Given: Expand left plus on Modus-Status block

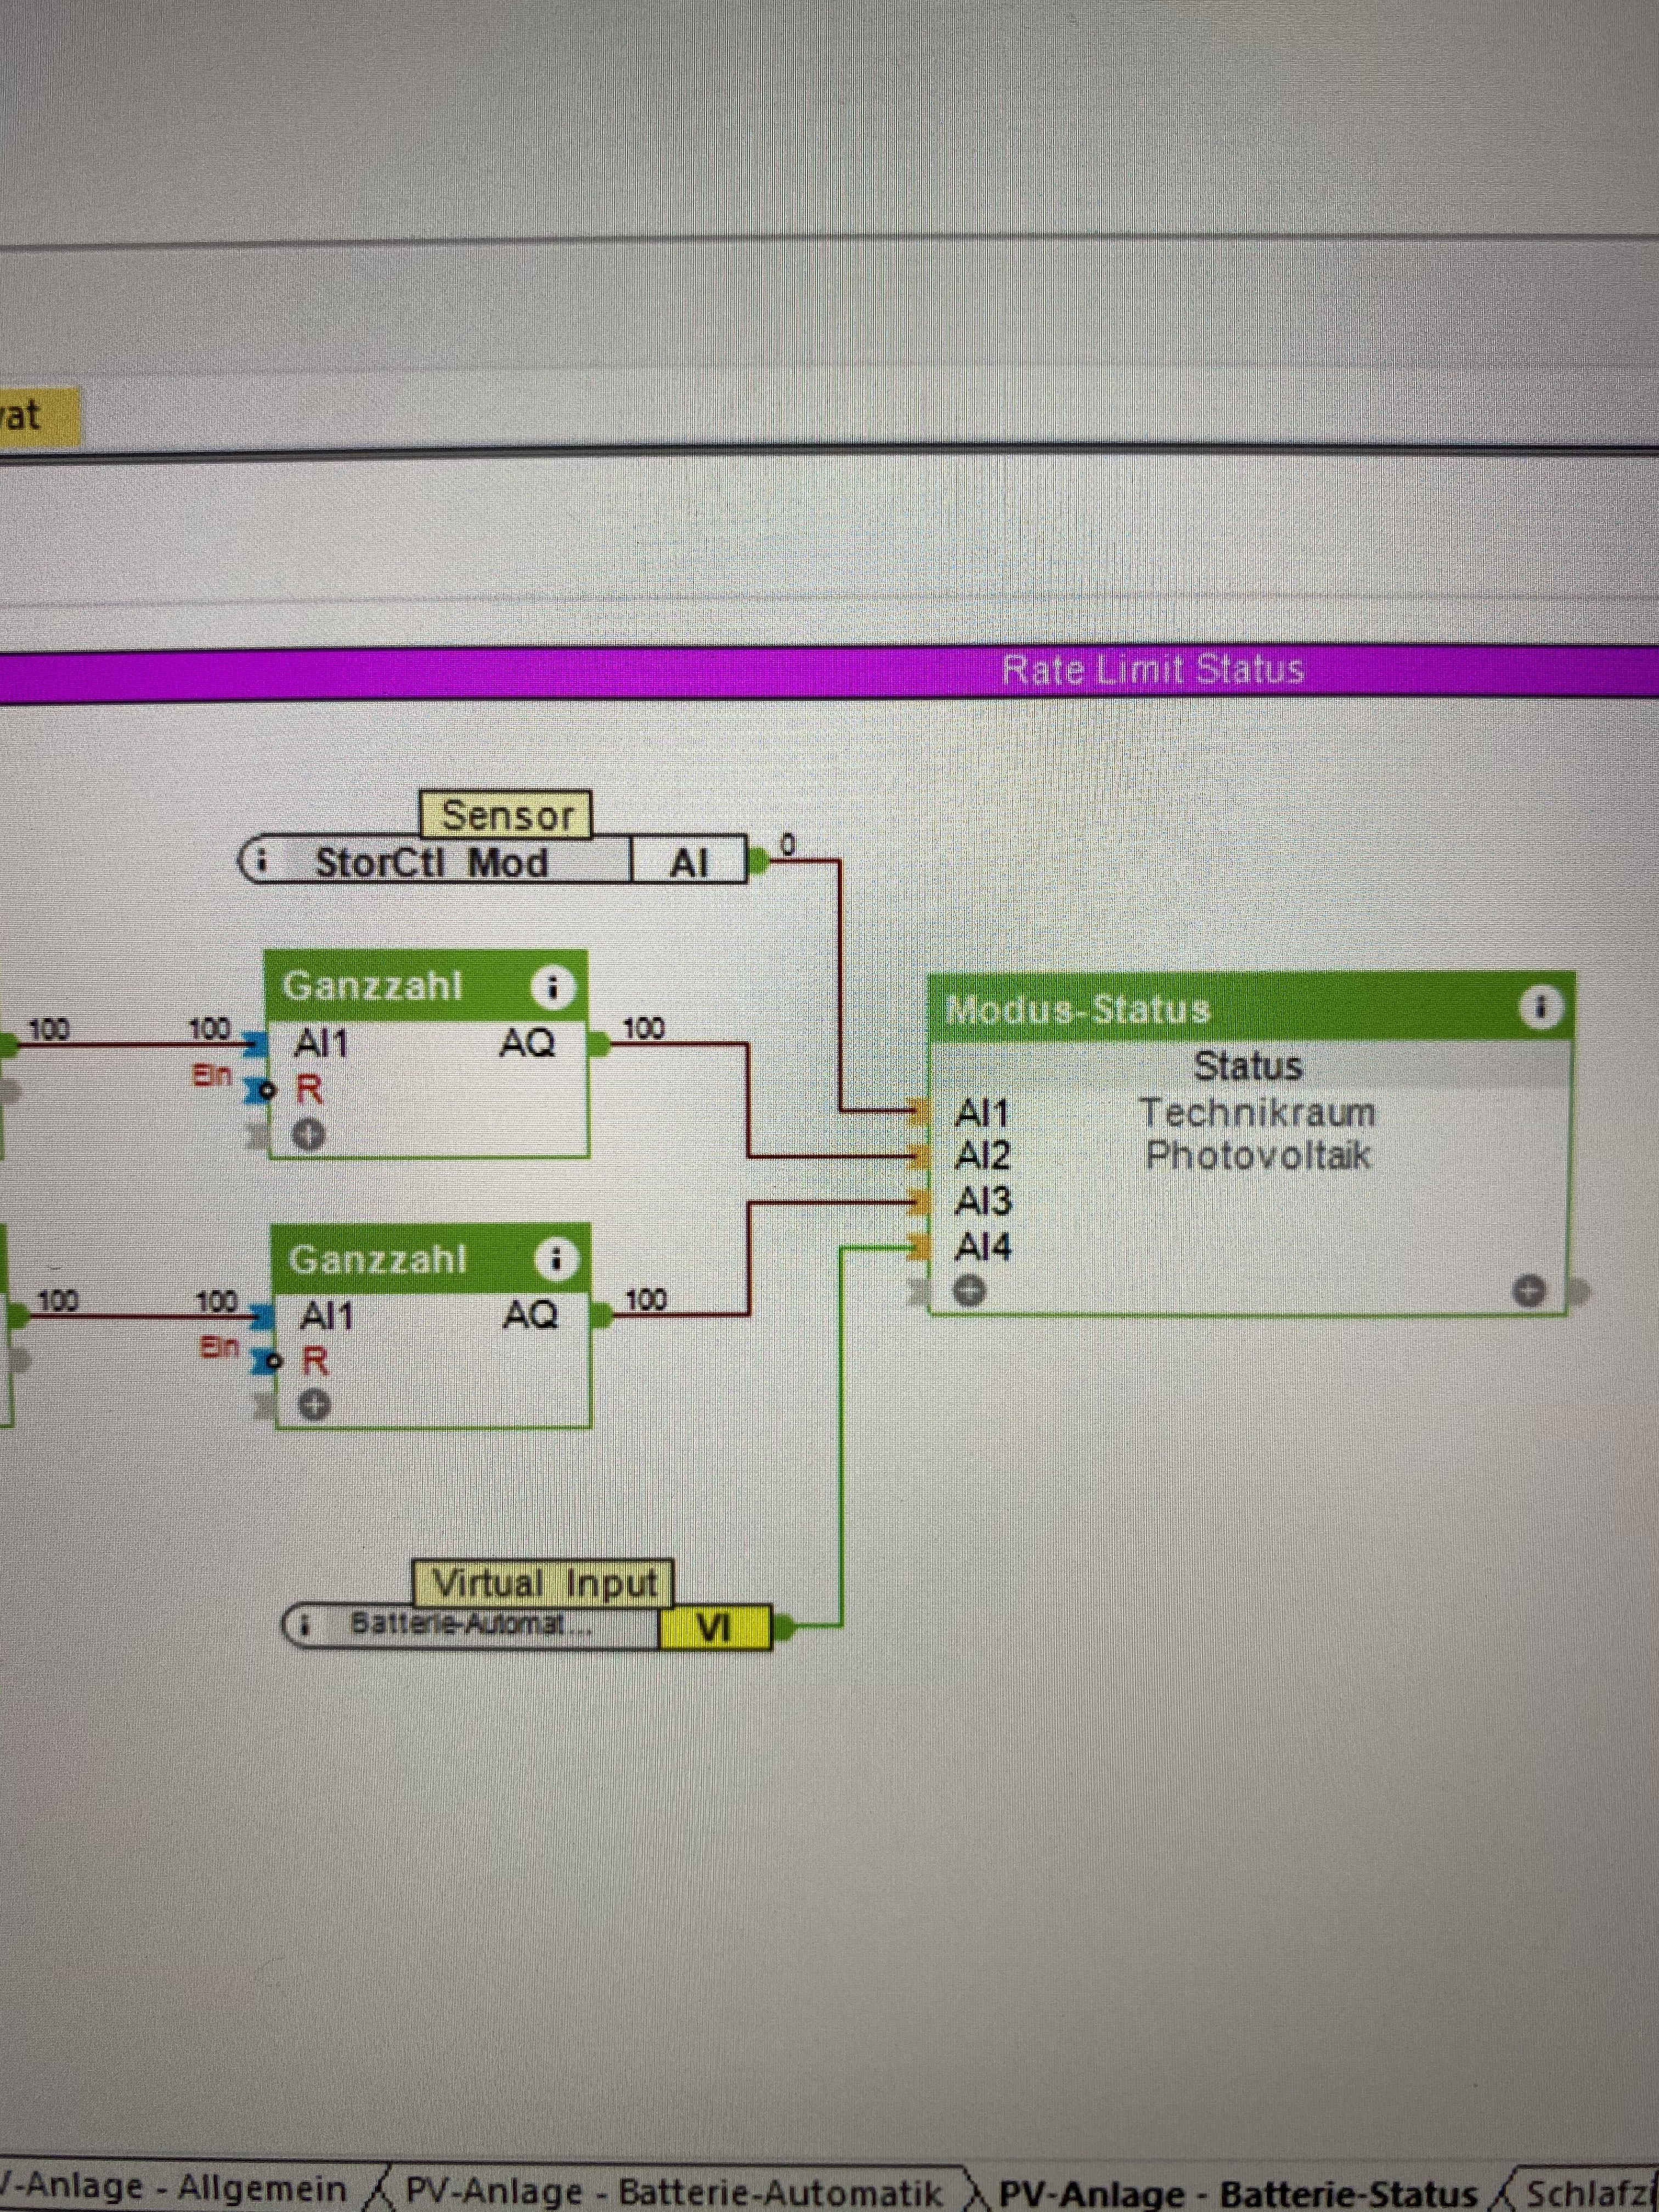Looking at the screenshot, I should [x=968, y=1291].
